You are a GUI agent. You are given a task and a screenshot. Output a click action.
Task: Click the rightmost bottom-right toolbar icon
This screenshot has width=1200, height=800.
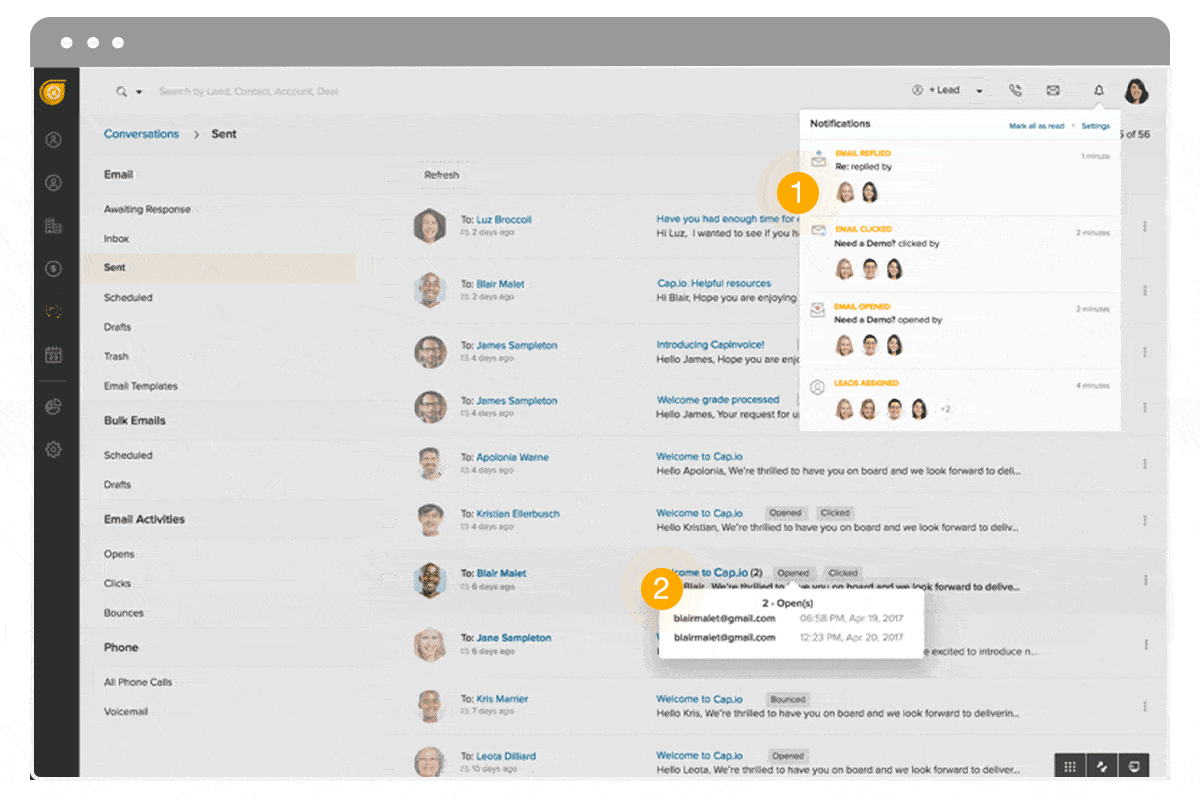tap(1133, 766)
